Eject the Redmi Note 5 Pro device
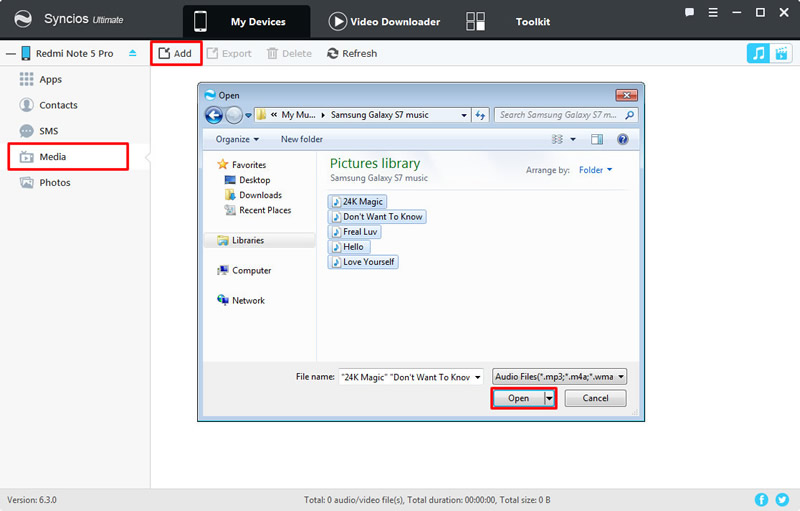 coord(133,53)
